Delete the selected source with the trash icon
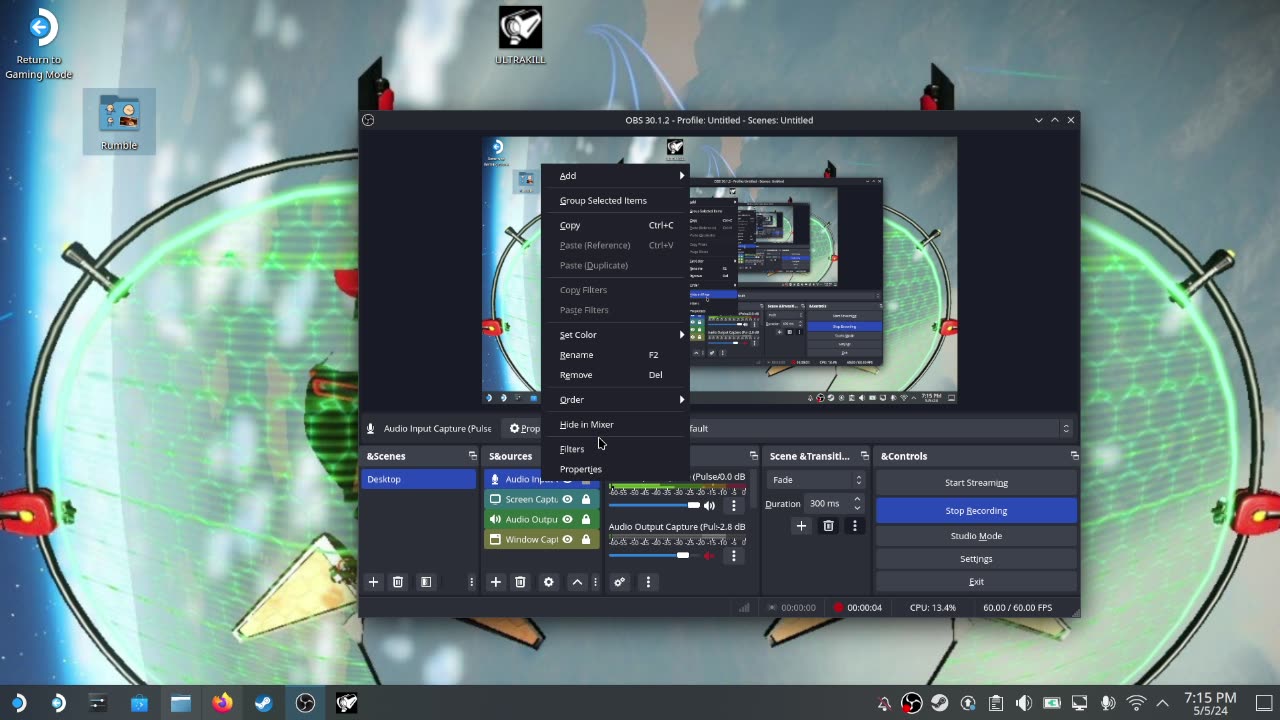The width and height of the screenshot is (1280, 720). pos(520,582)
